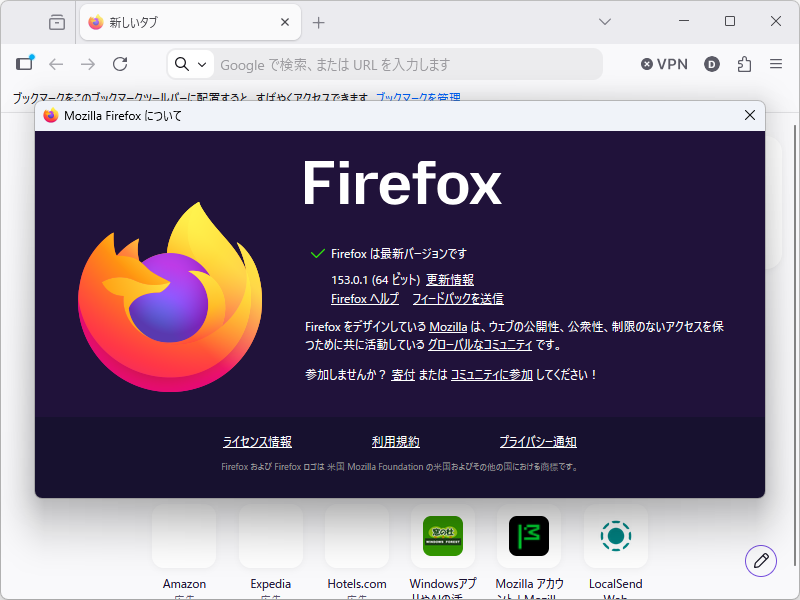Click the ブックマークを管理 link
This screenshot has width=800, height=600.
click(418, 97)
